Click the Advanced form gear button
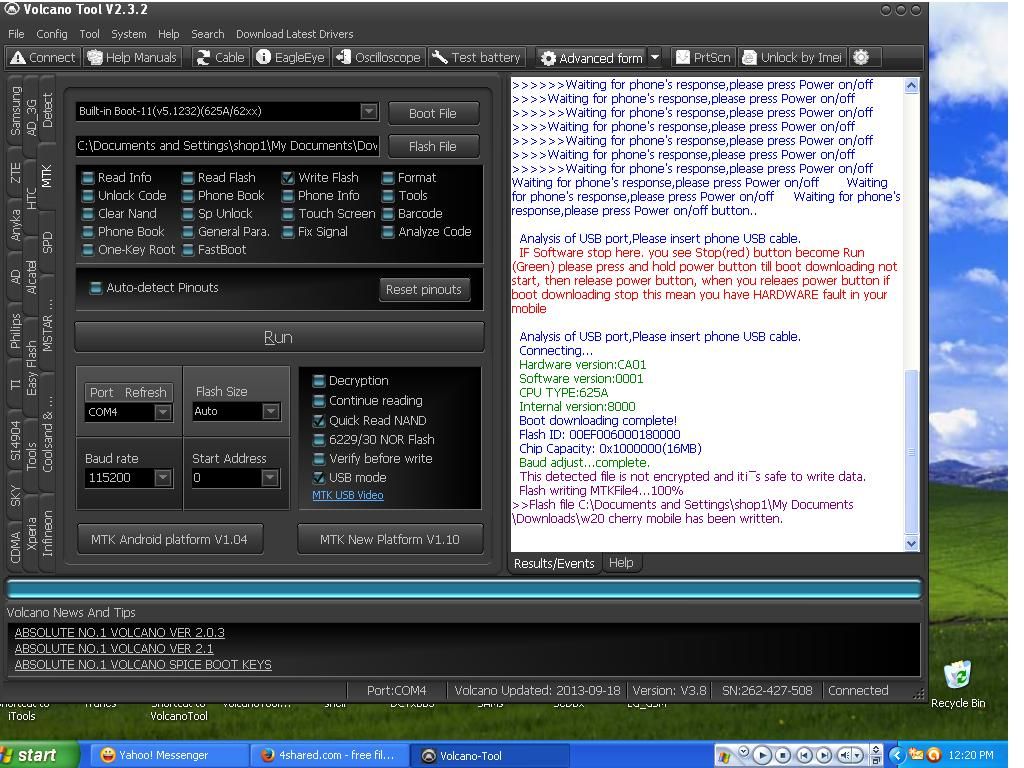The width and height of the screenshot is (1024, 768). [x=592, y=58]
